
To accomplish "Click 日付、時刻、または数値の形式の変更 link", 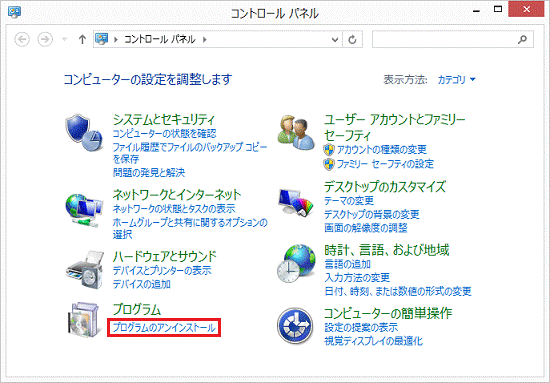I will coord(398,291).
